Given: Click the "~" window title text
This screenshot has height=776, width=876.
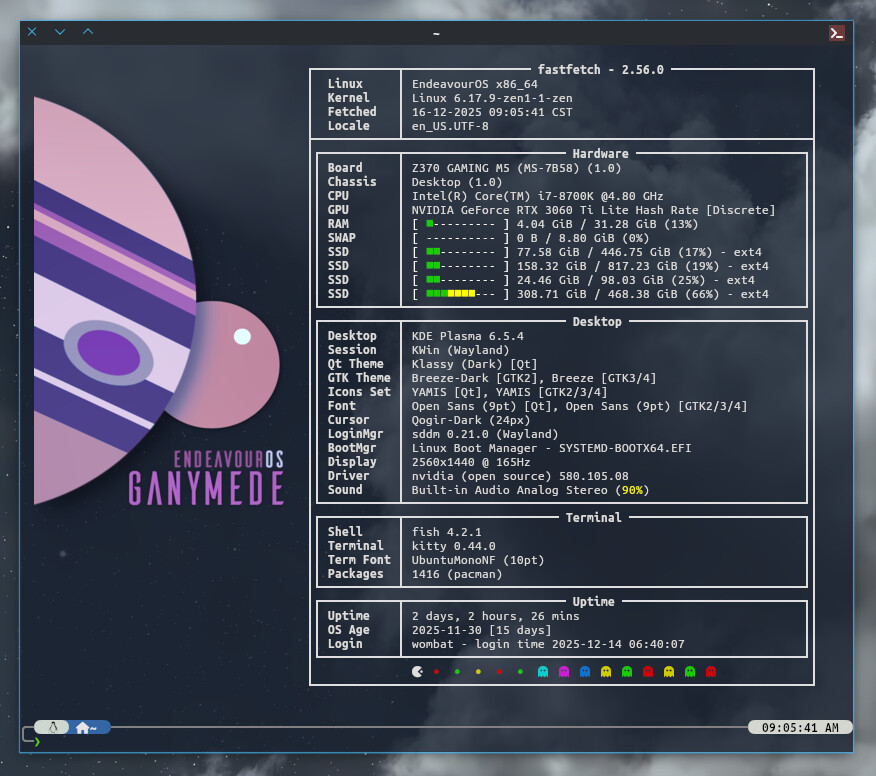Looking at the screenshot, I should pos(436,34).
